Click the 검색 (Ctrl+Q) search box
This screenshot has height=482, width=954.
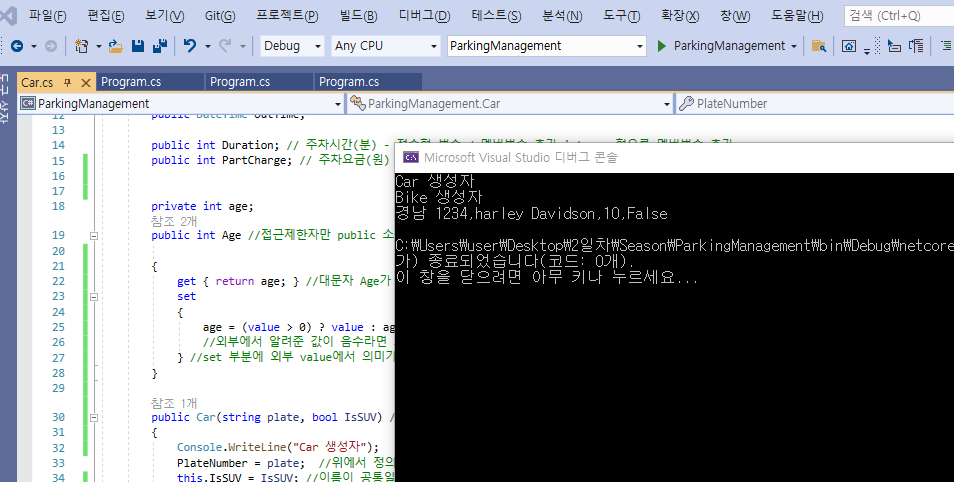[x=899, y=16]
